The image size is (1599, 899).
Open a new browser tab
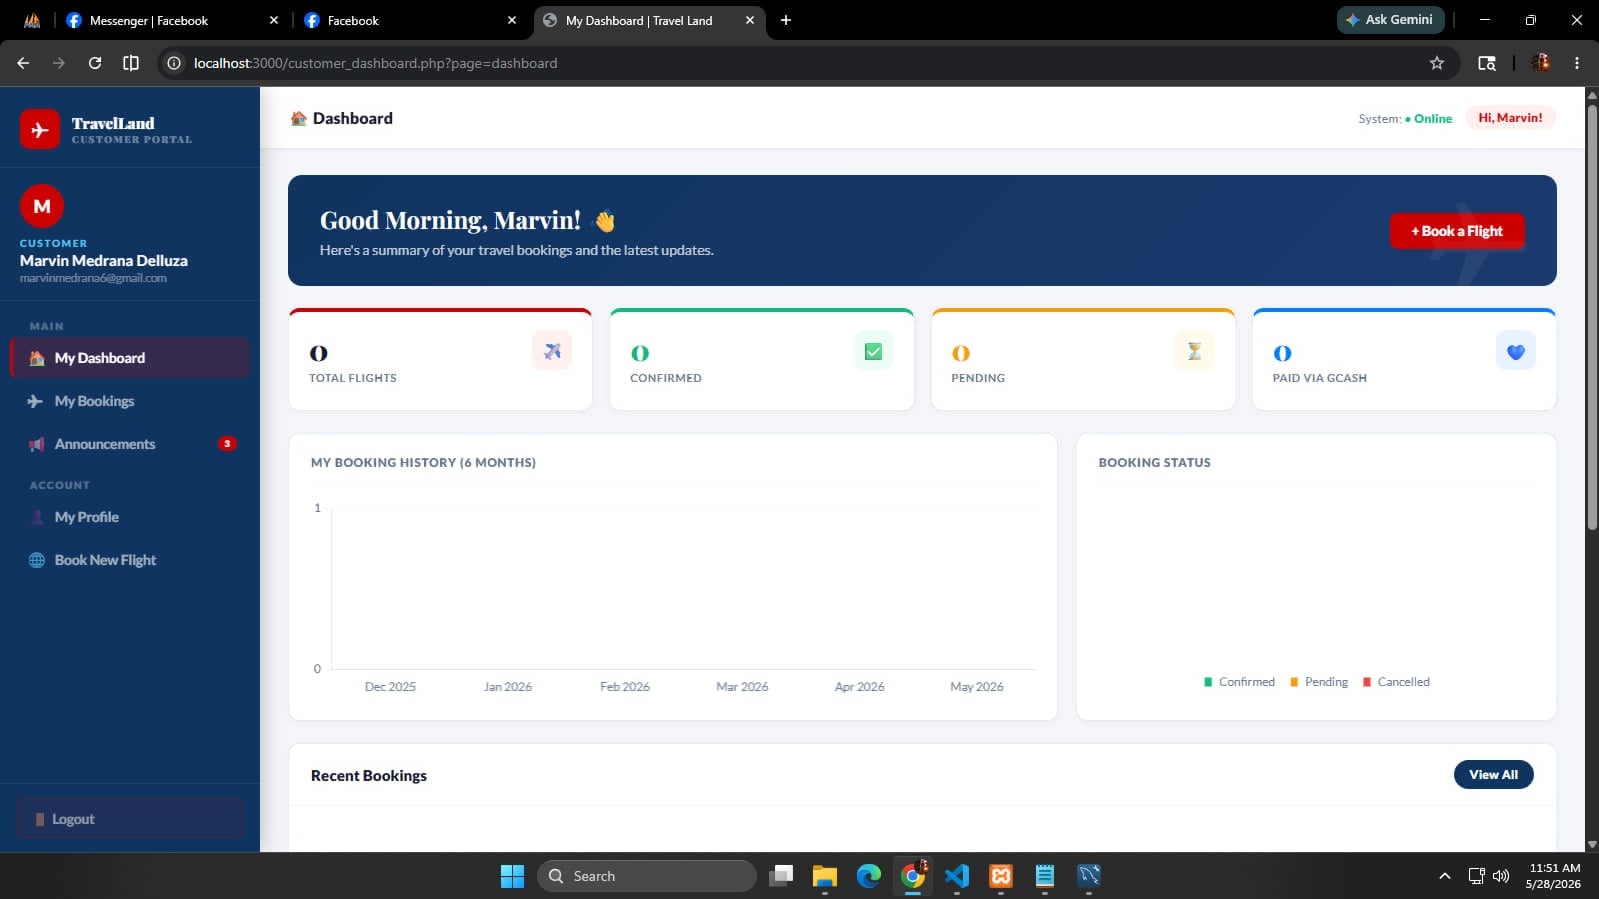click(x=786, y=20)
